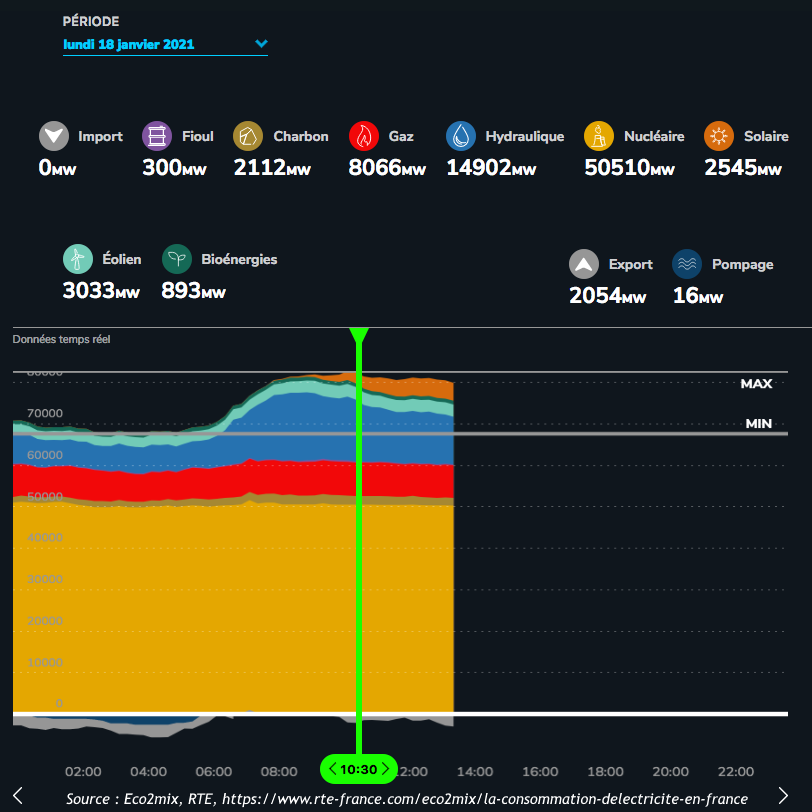Click the Hydraulique water drop icon
Viewport: 812px width, 812px height.
461,136
